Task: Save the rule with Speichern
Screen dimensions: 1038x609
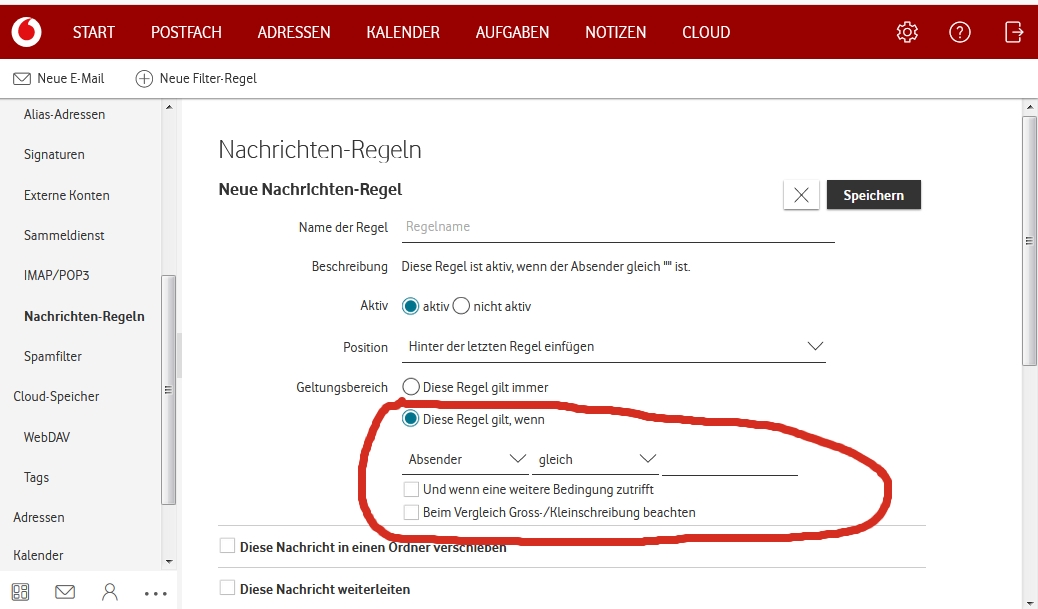Action: [x=873, y=194]
